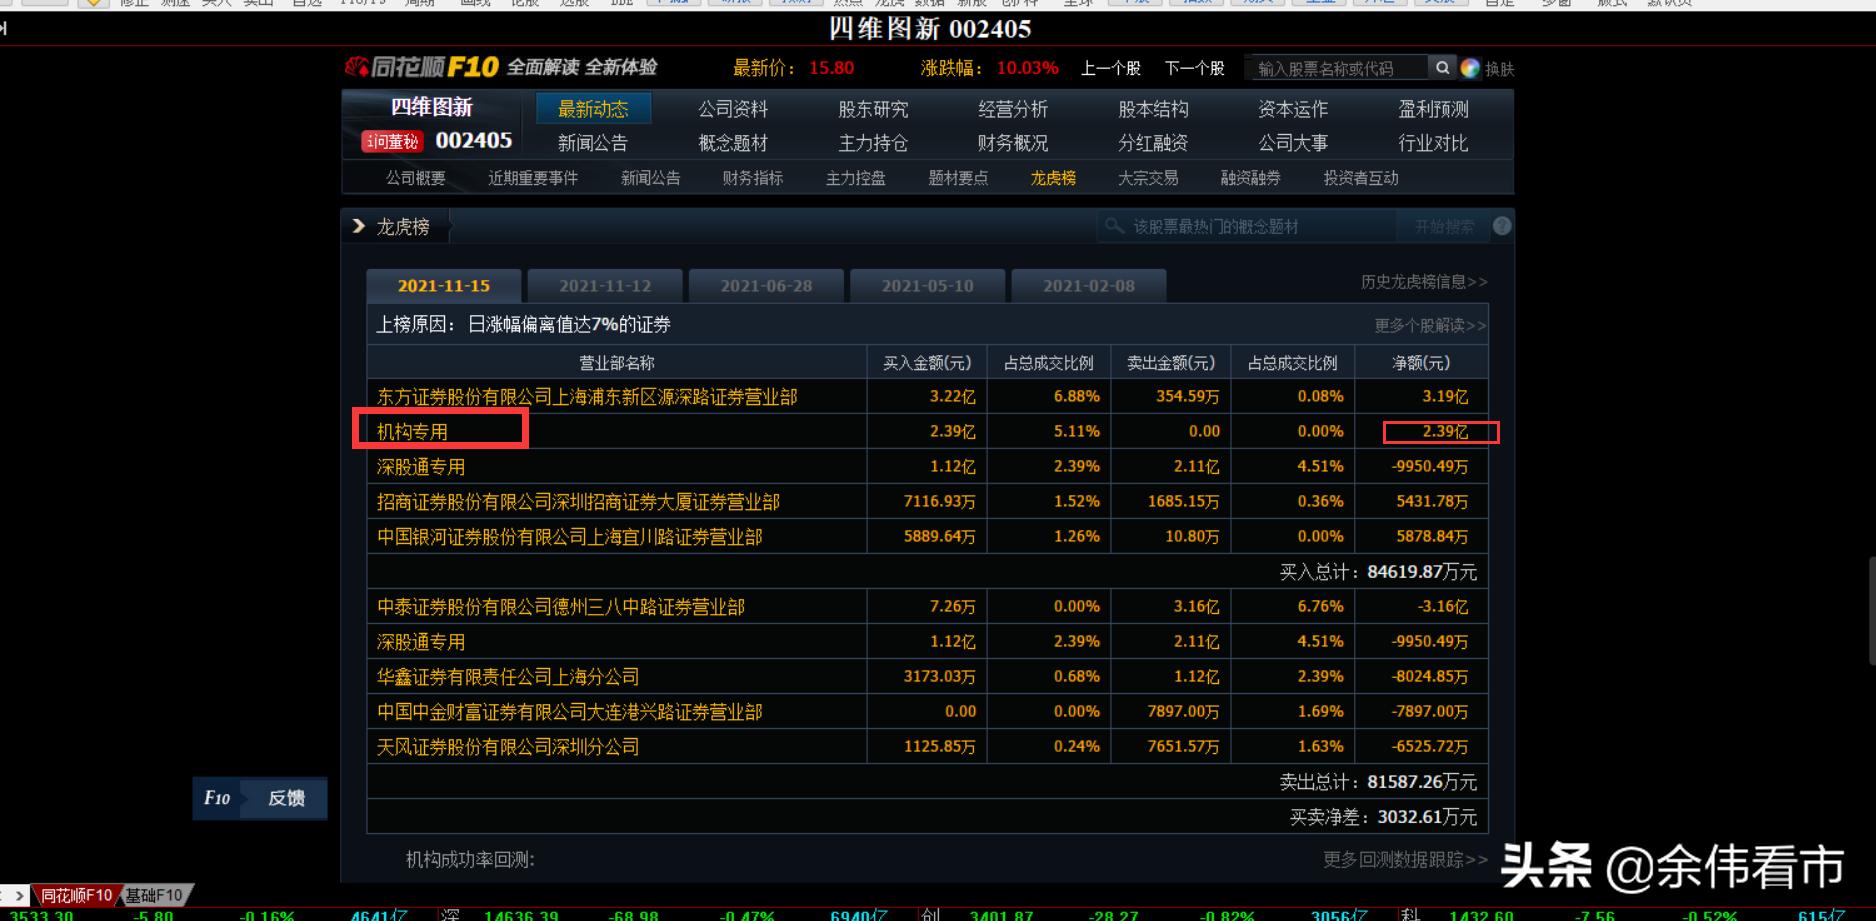This screenshot has height=921, width=1876.
Task: Click the 该股票最热门的概念题材 search box
Action: [x=1247, y=227]
